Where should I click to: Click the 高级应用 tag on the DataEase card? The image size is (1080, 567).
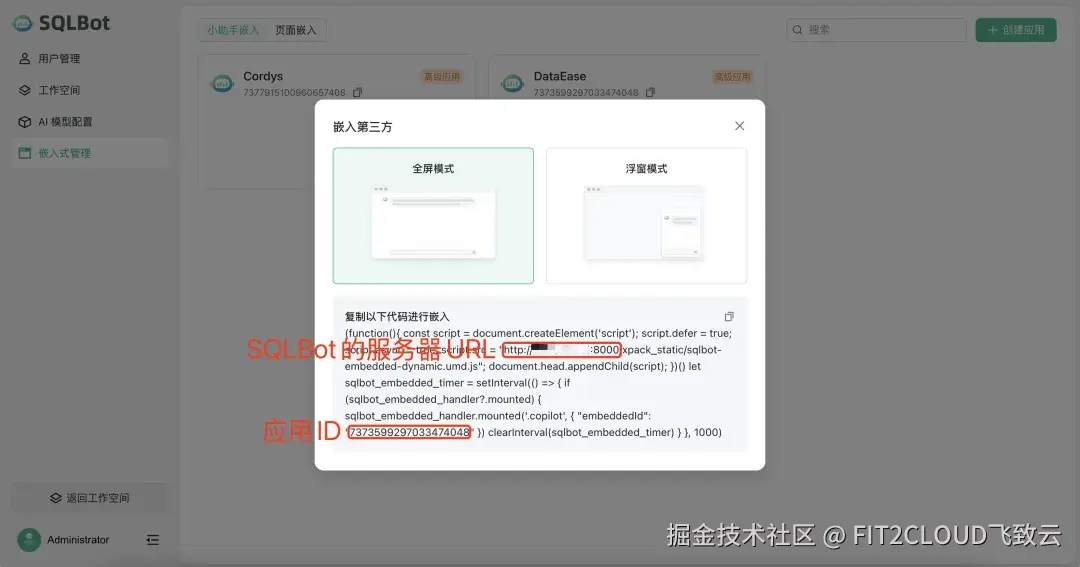(732, 76)
